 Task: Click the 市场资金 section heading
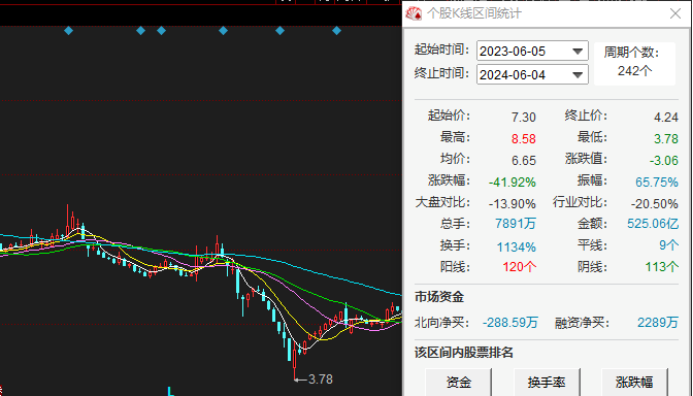439,297
